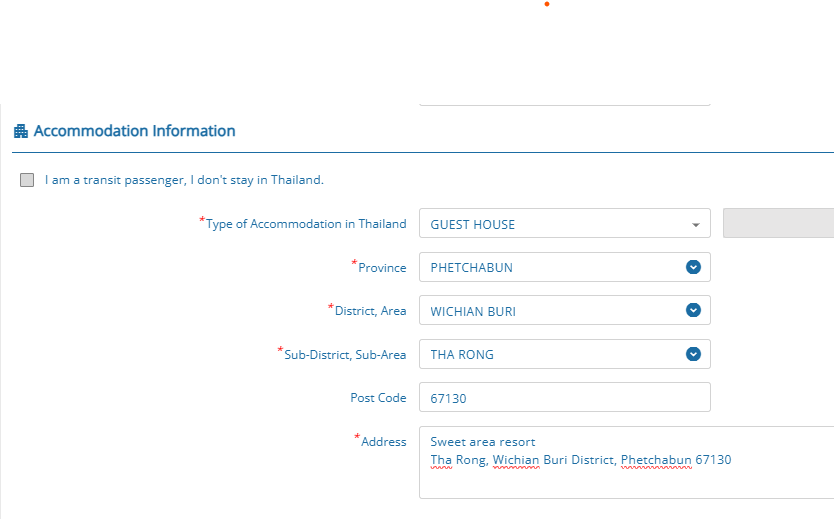Click into the Post Code field showing 67130

[564, 398]
